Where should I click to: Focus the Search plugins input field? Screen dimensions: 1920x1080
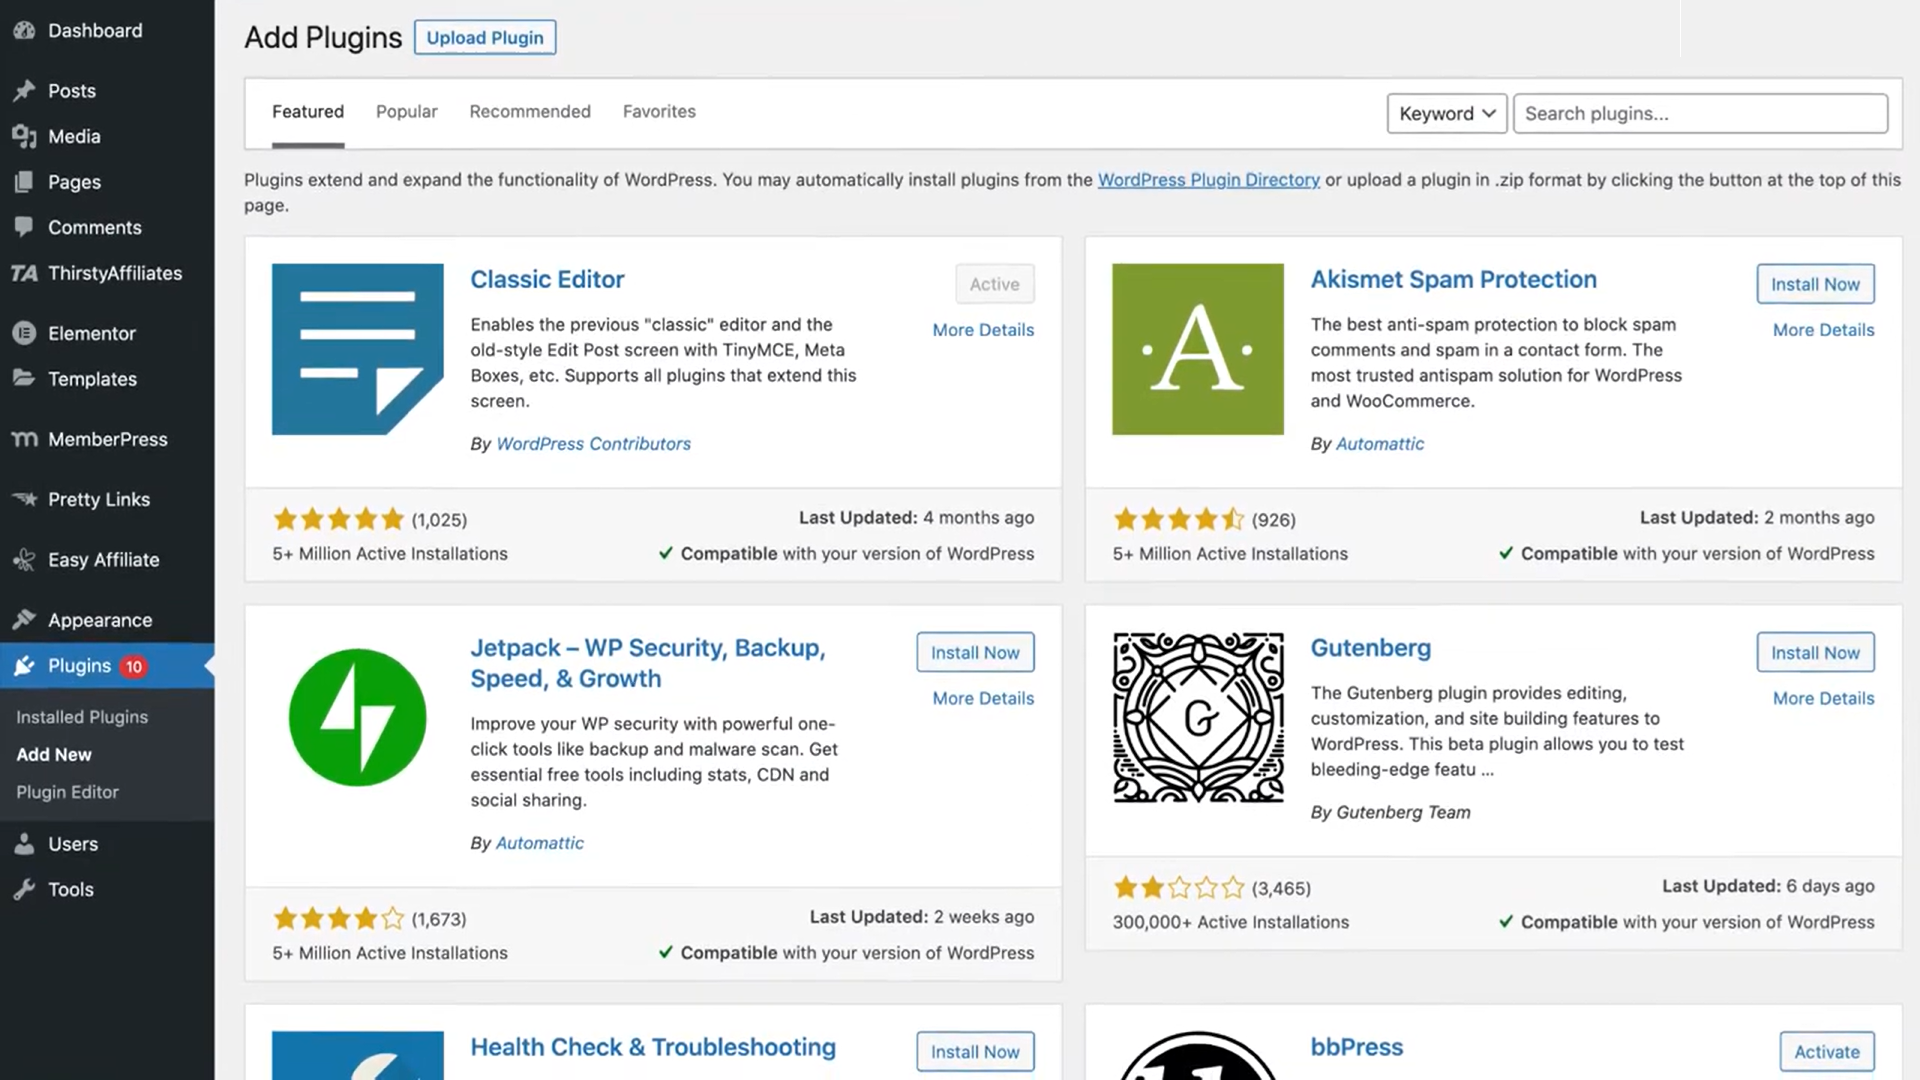(1700, 113)
